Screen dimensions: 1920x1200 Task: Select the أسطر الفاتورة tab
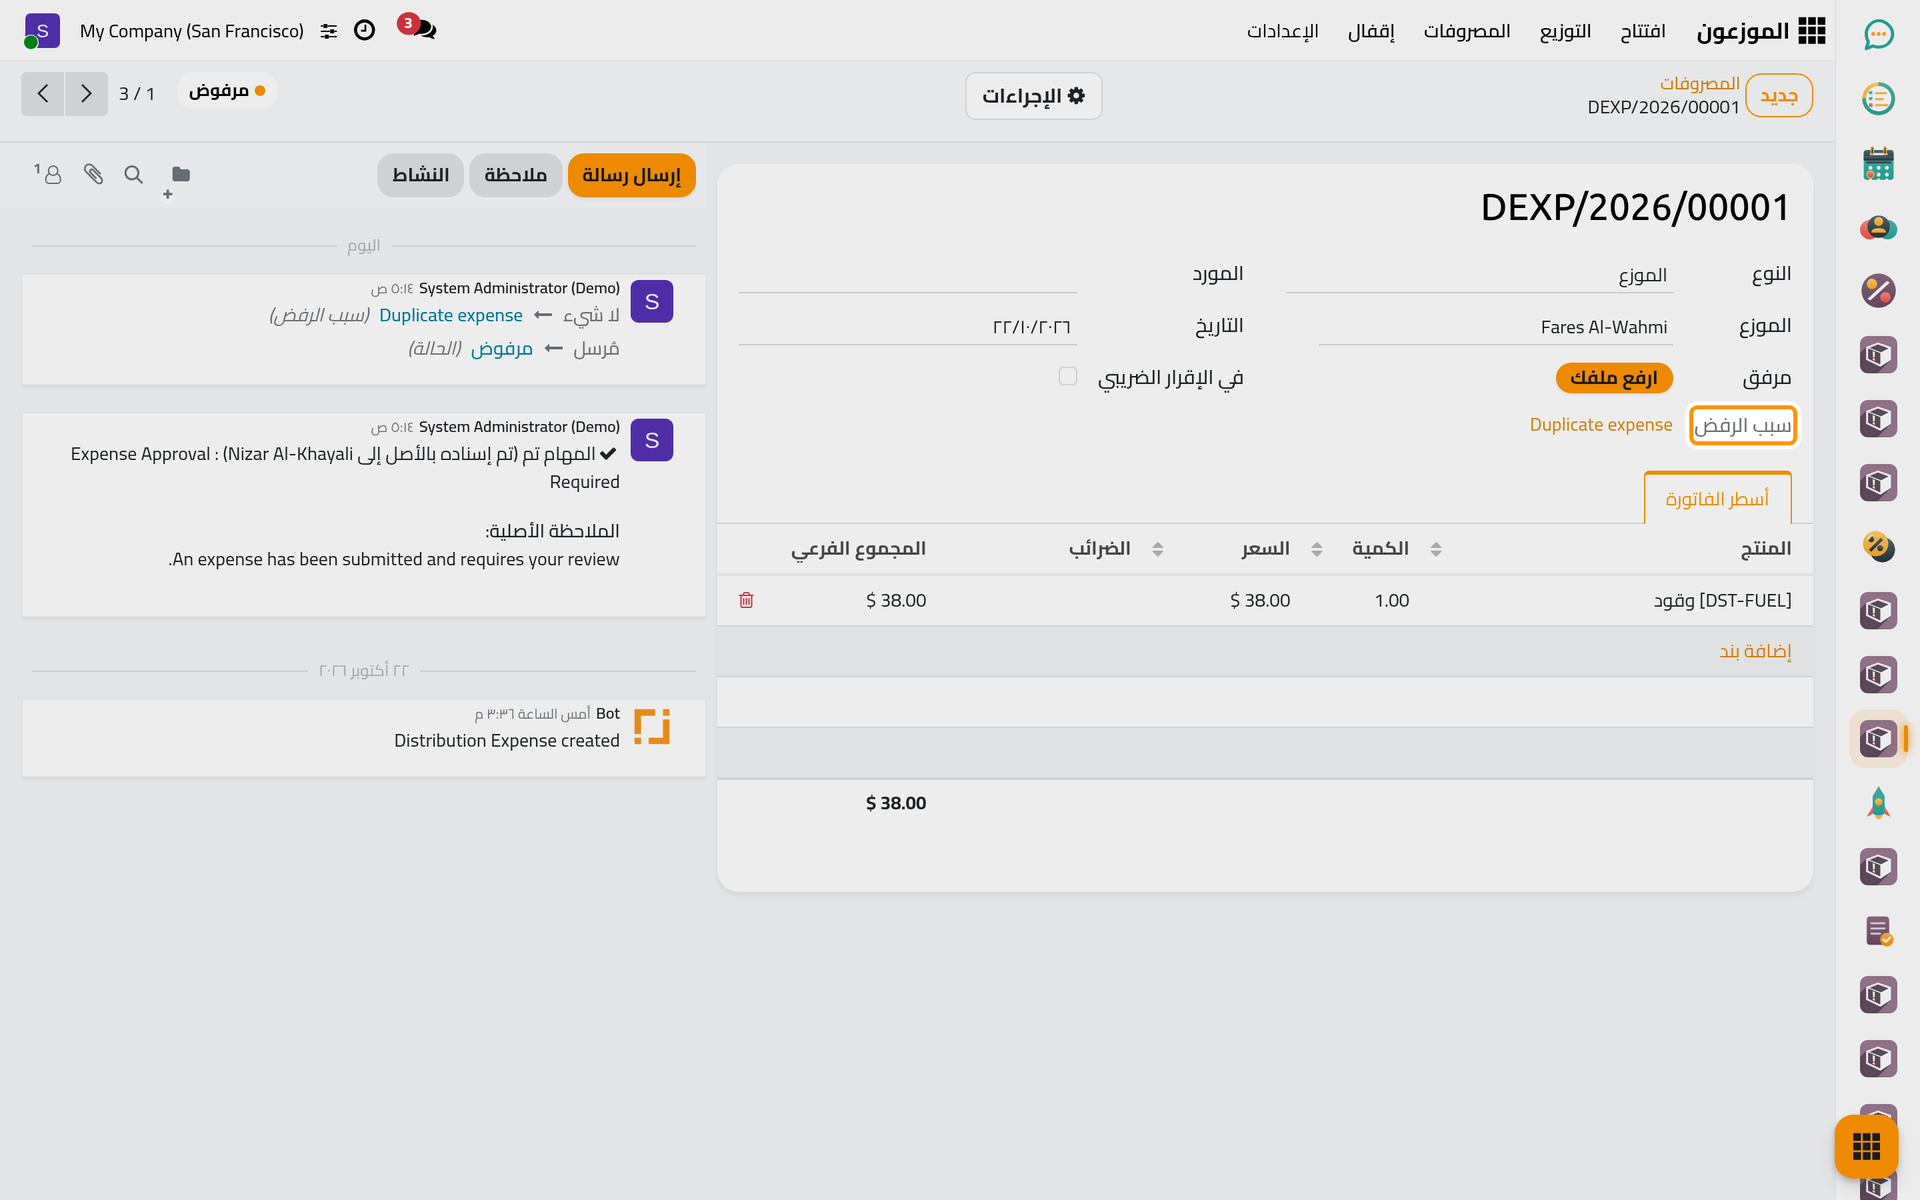(x=1717, y=498)
